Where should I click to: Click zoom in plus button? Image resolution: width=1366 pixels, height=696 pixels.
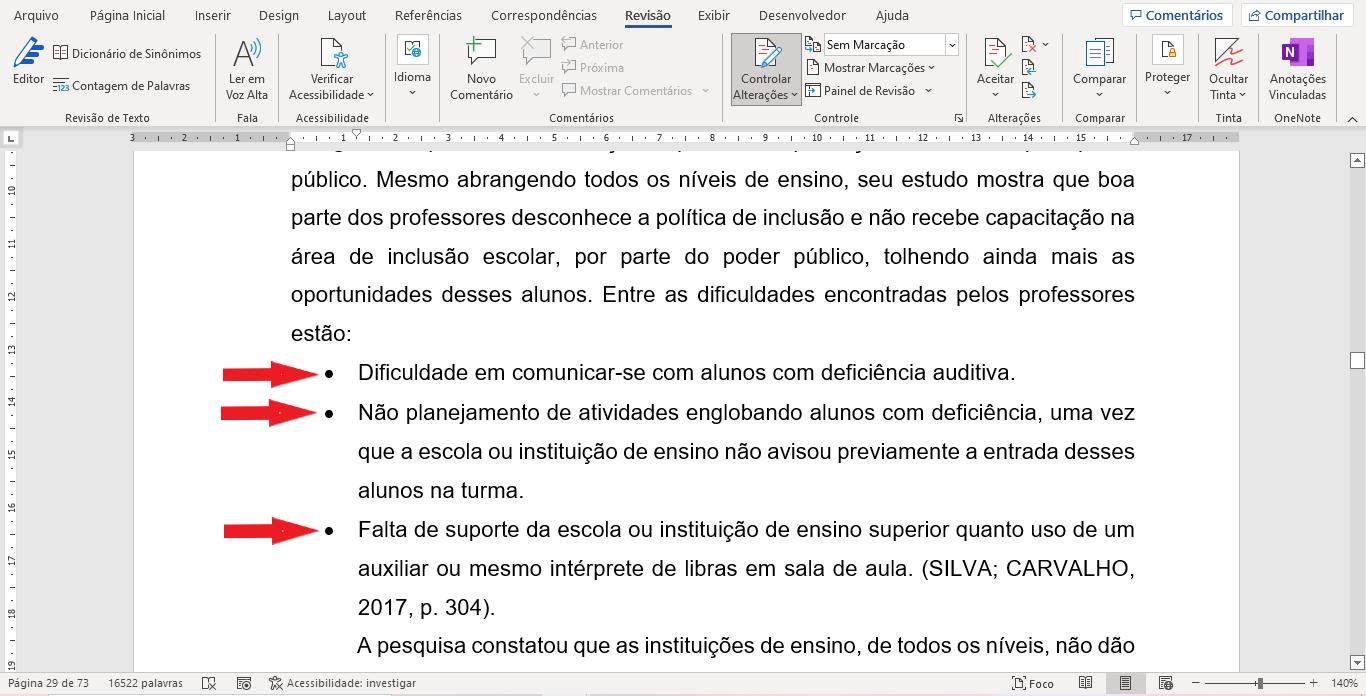[x=1314, y=683]
